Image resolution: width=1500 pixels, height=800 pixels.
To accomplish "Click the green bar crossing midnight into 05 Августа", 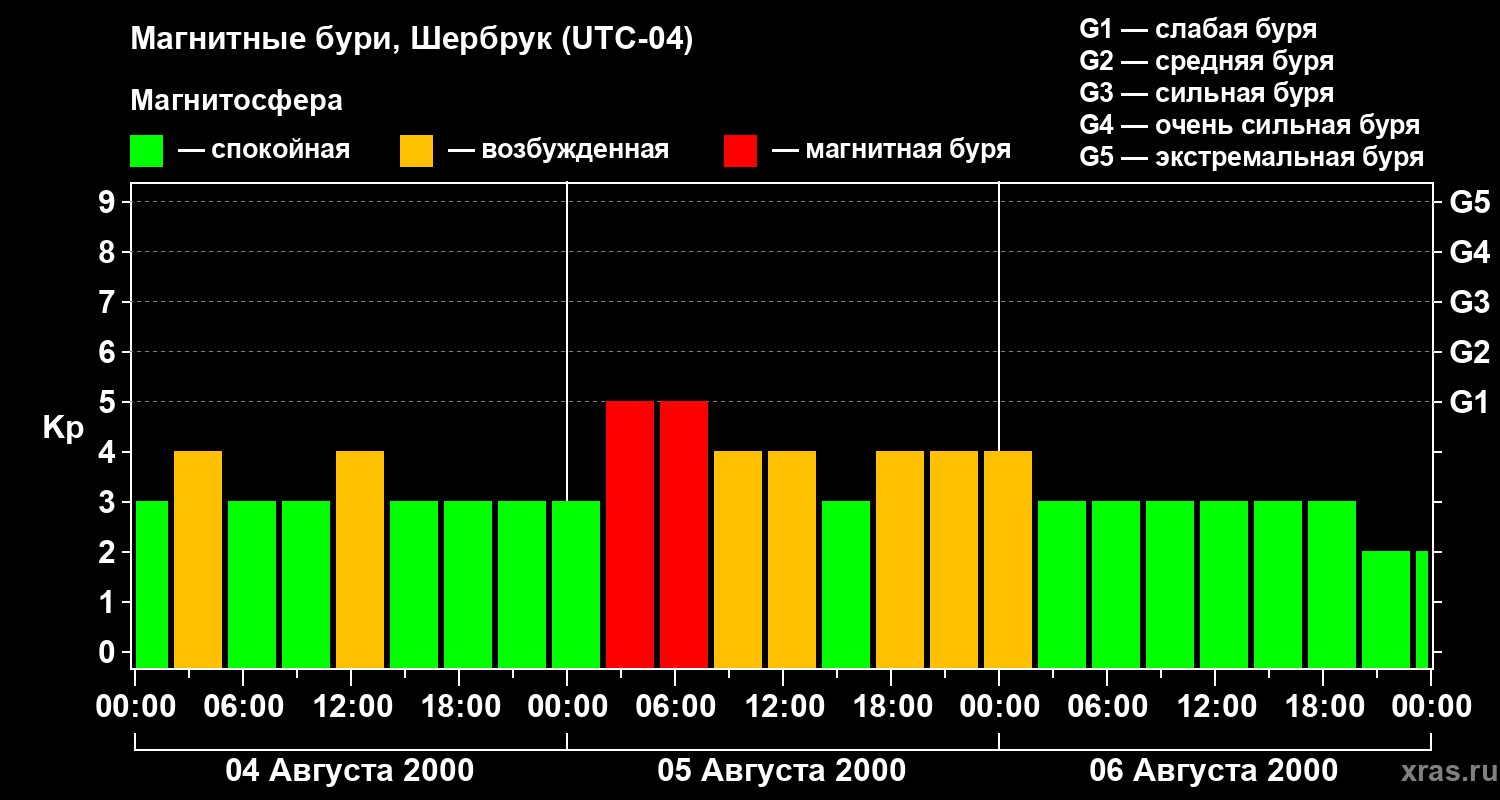I will click(x=576, y=585).
